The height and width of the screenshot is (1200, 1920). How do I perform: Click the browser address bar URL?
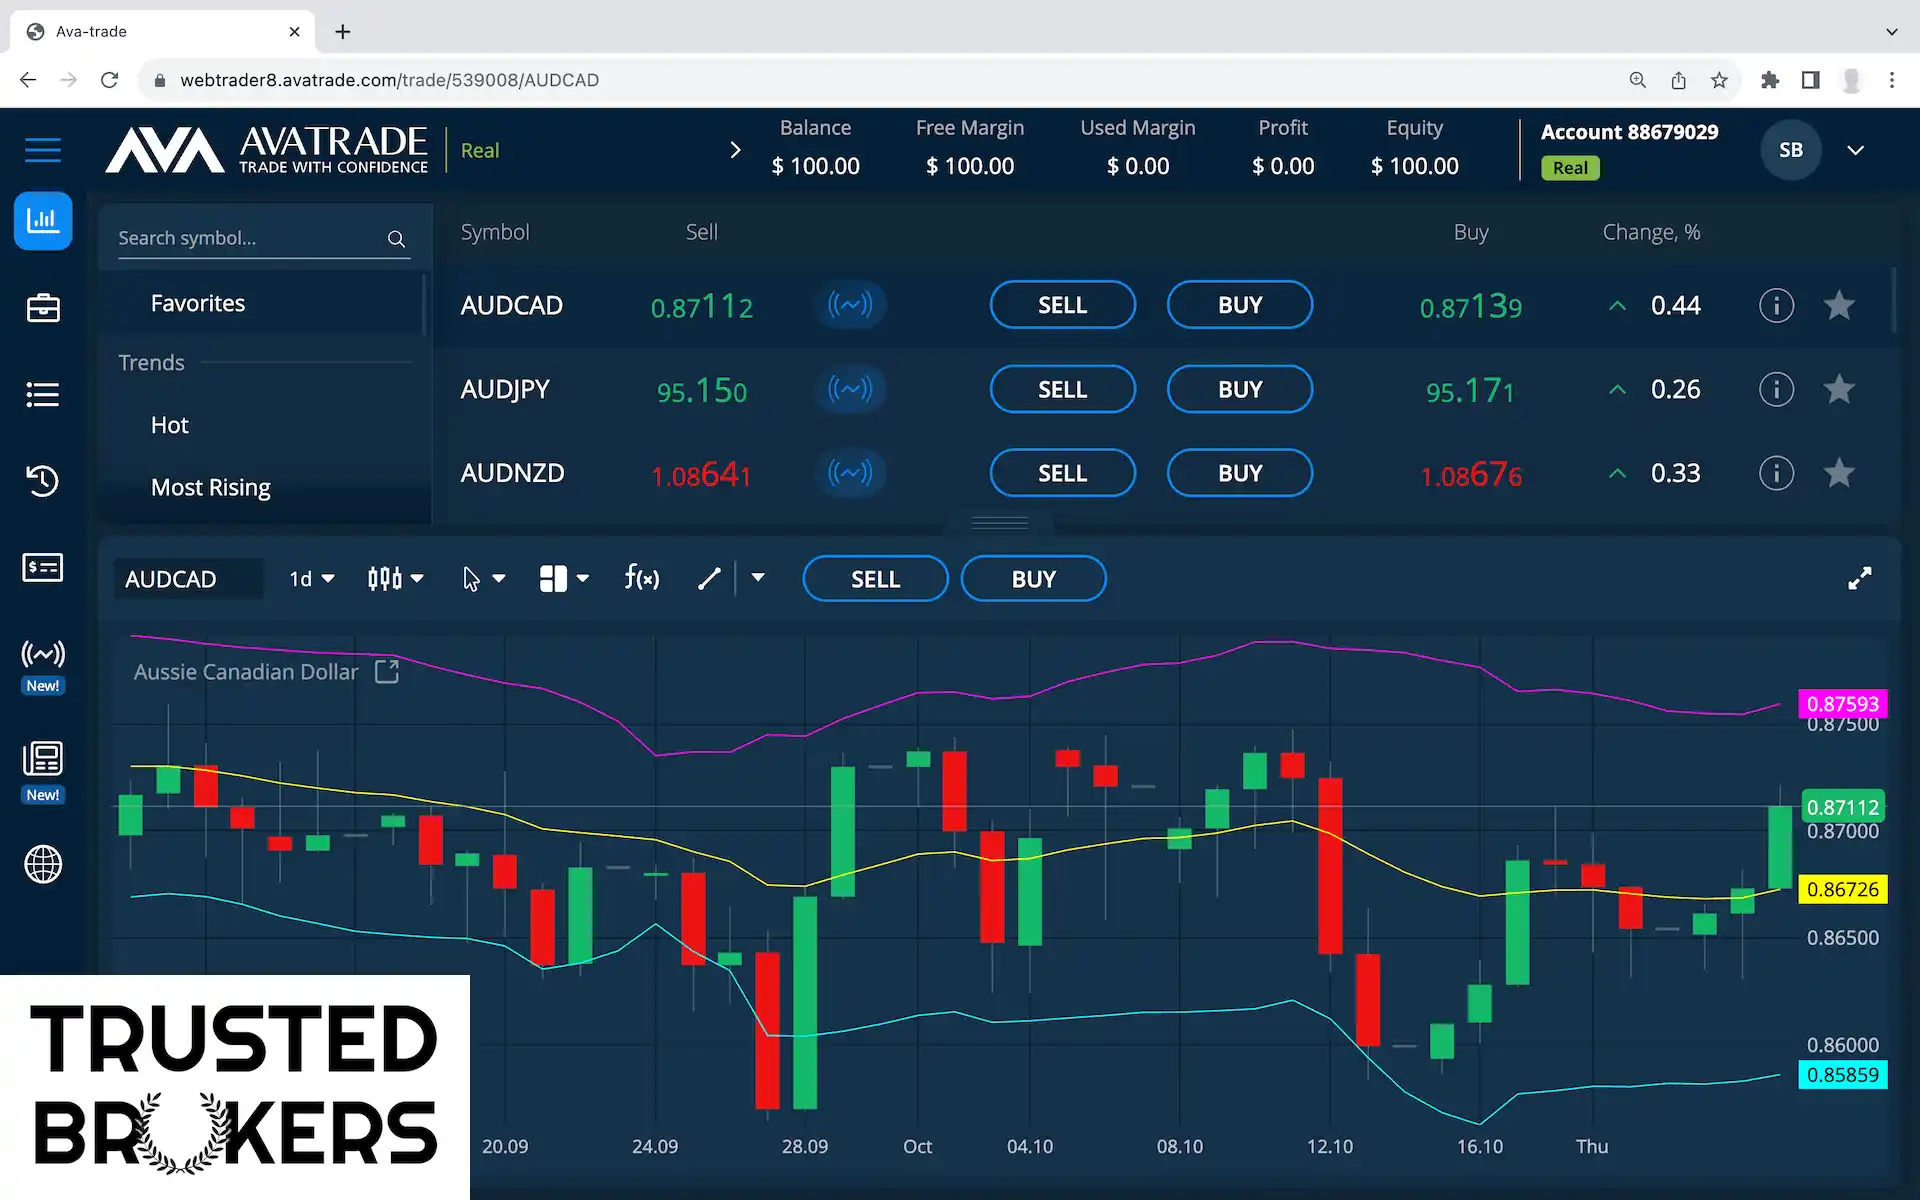tap(390, 80)
